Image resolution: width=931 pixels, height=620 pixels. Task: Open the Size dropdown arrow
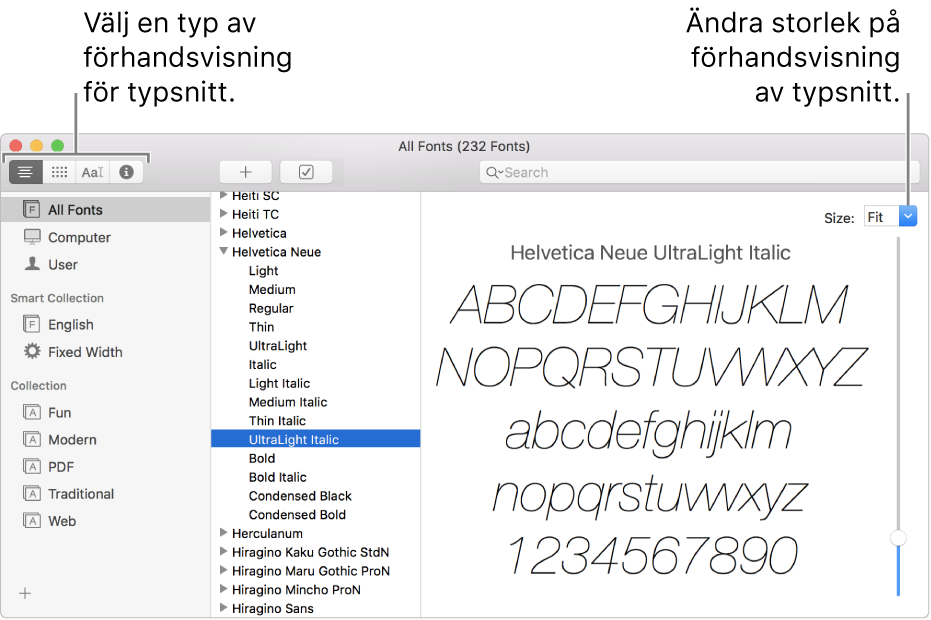[908, 216]
